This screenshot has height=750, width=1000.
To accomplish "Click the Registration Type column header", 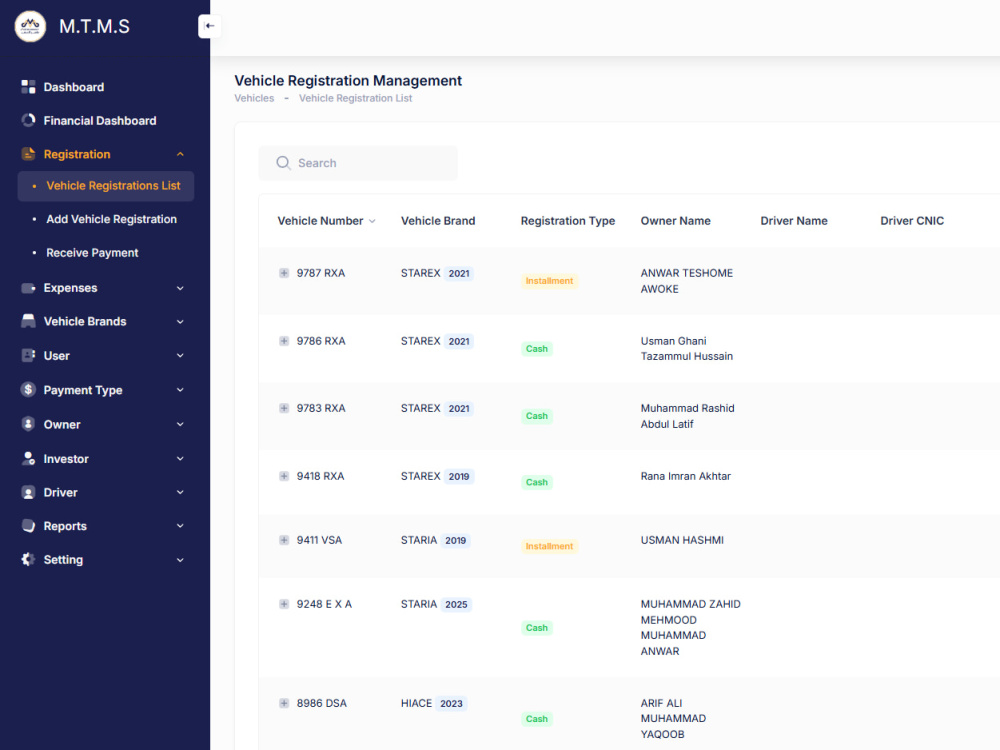I will (568, 221).
